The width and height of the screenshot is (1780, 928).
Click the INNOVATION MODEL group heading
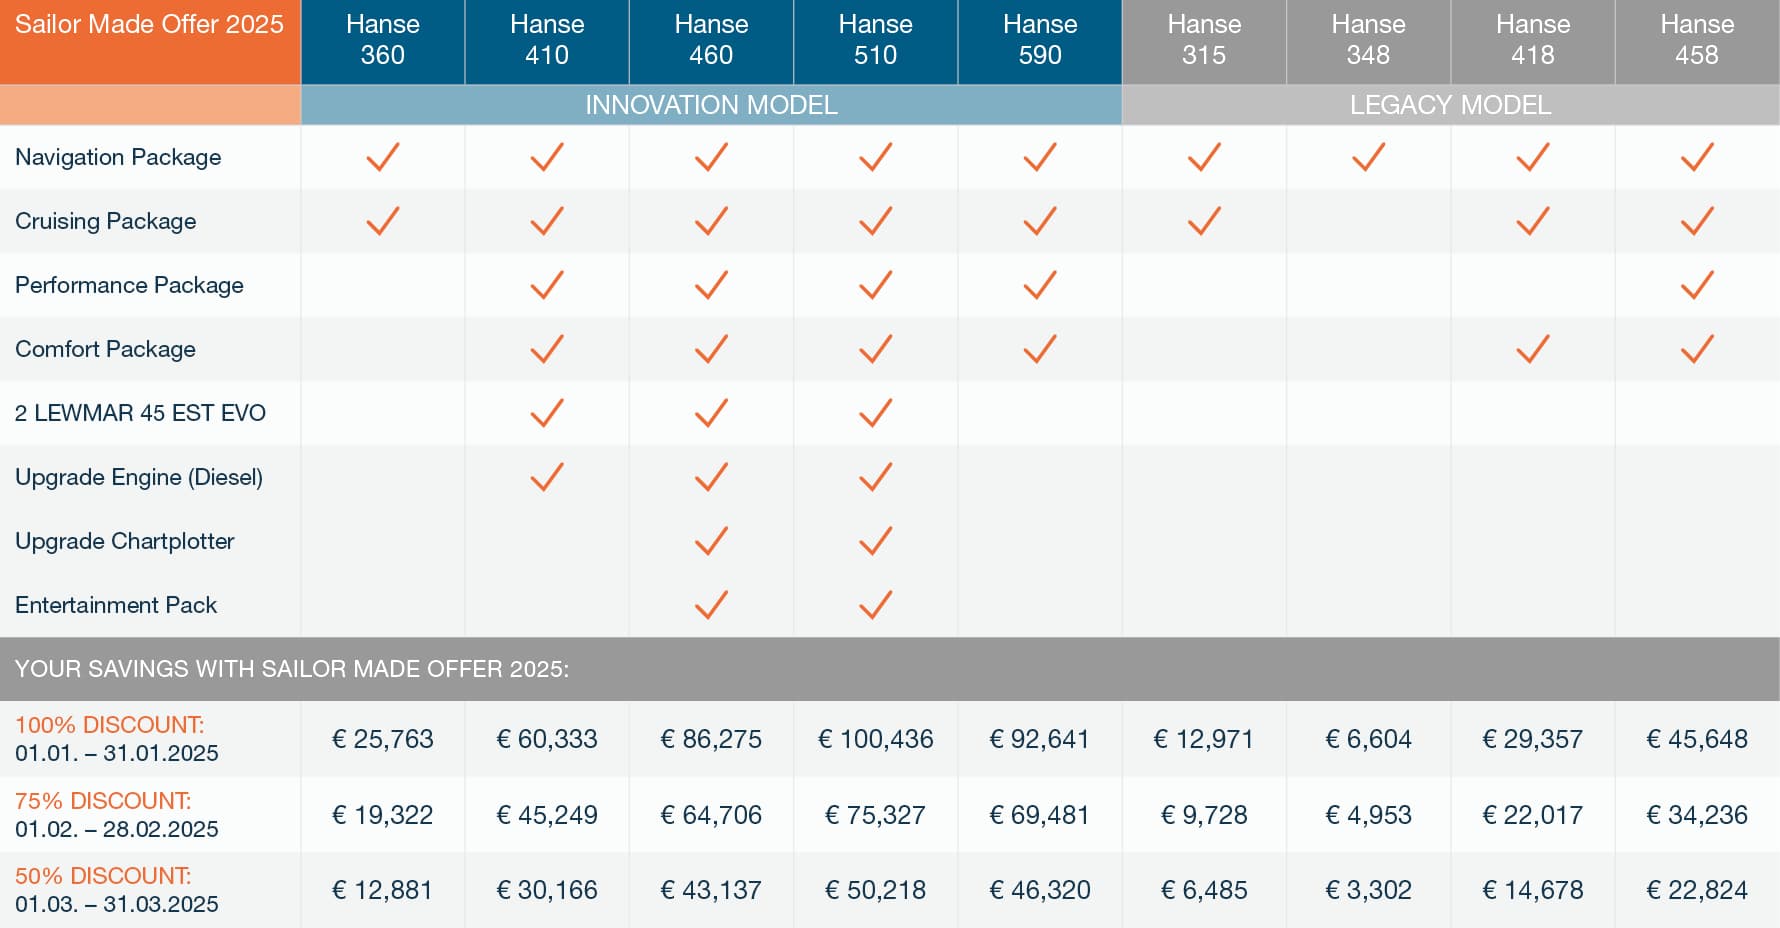[711, 105]
